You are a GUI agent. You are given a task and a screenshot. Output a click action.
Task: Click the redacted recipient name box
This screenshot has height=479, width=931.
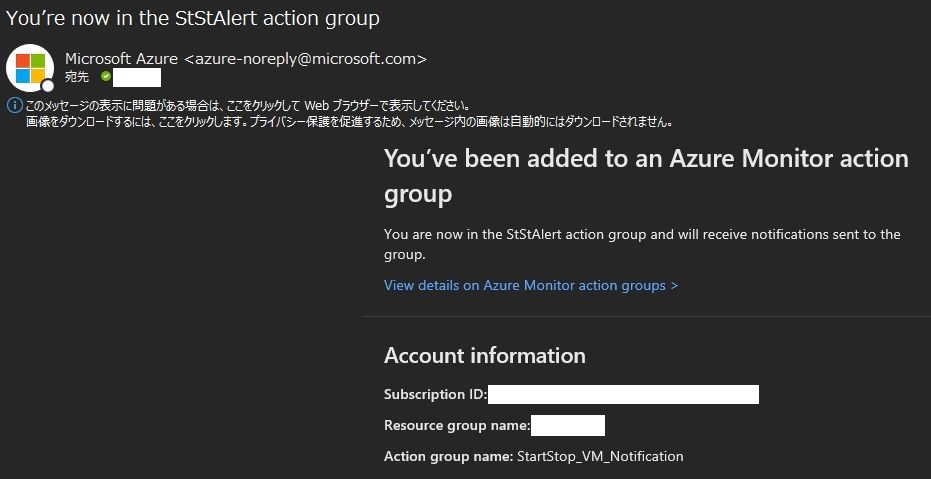[137, 77]
